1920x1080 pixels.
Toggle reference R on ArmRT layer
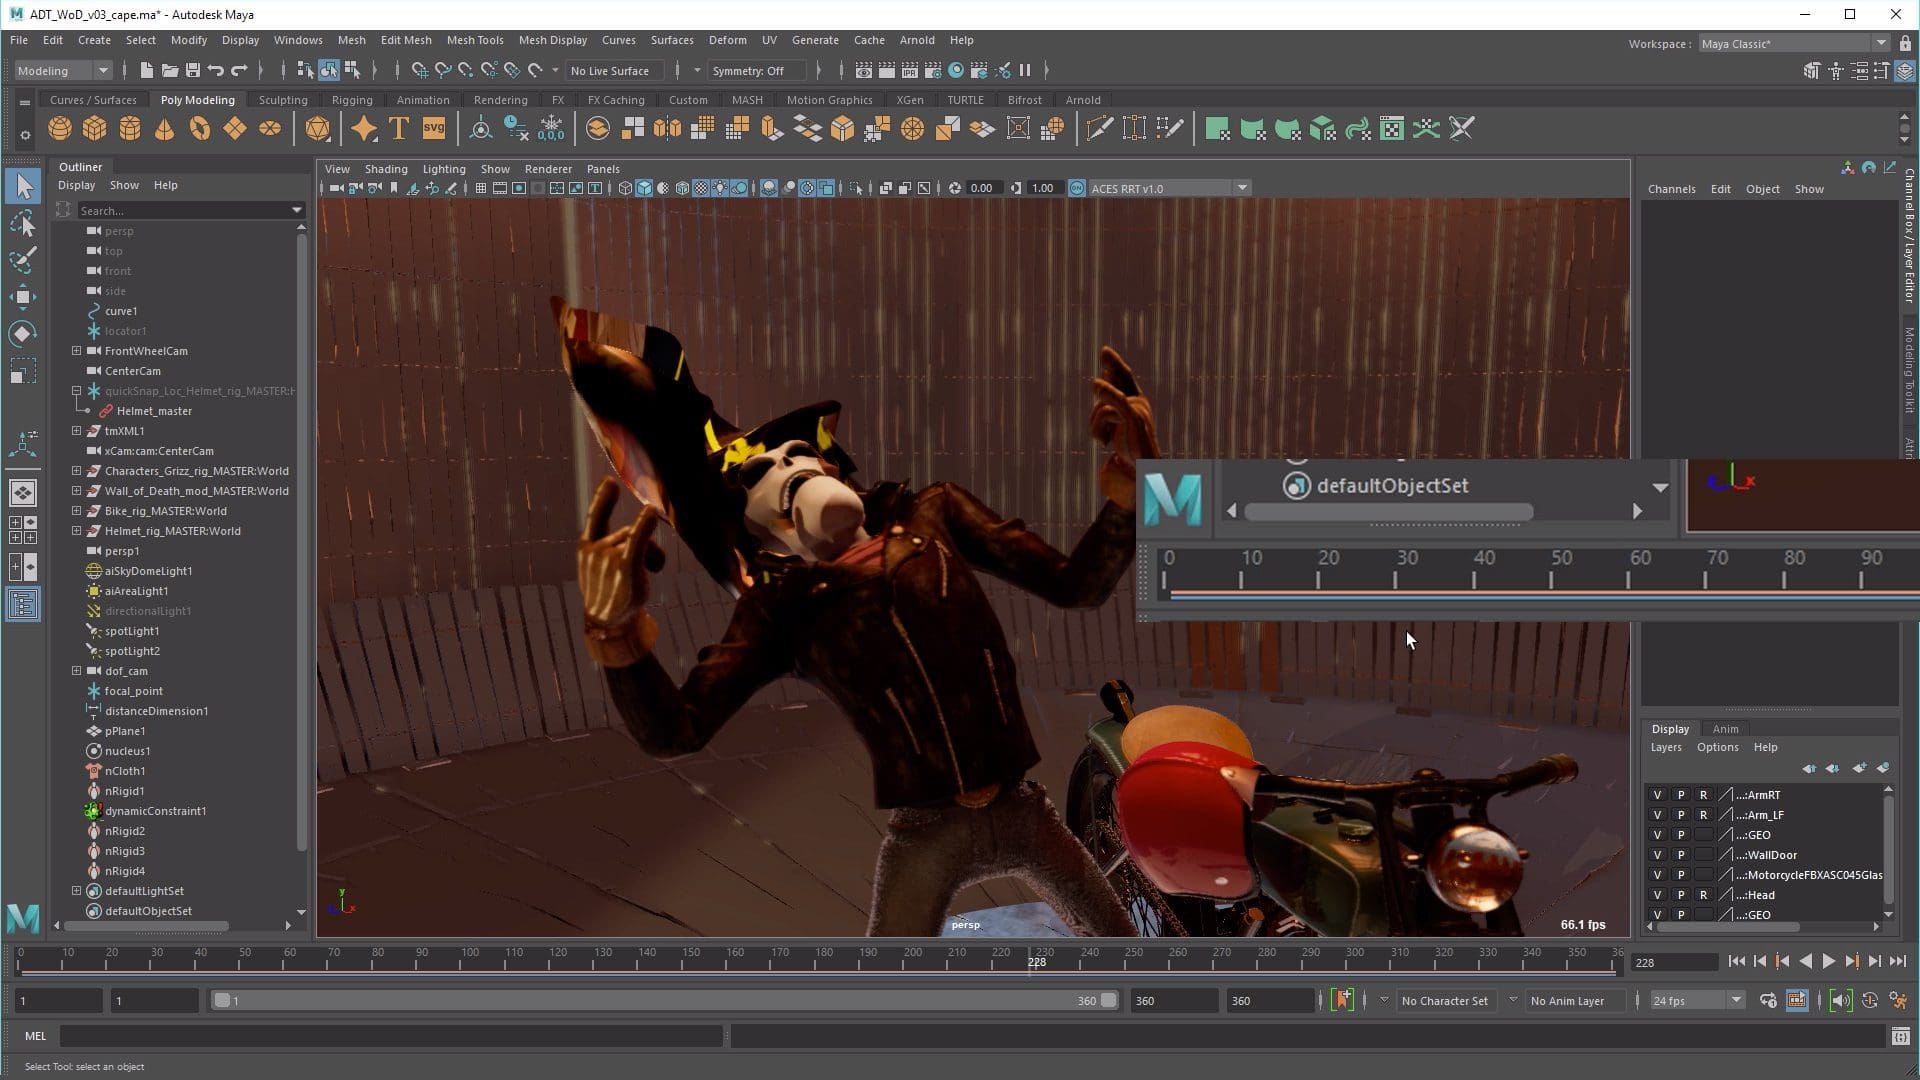[1703, 795]
